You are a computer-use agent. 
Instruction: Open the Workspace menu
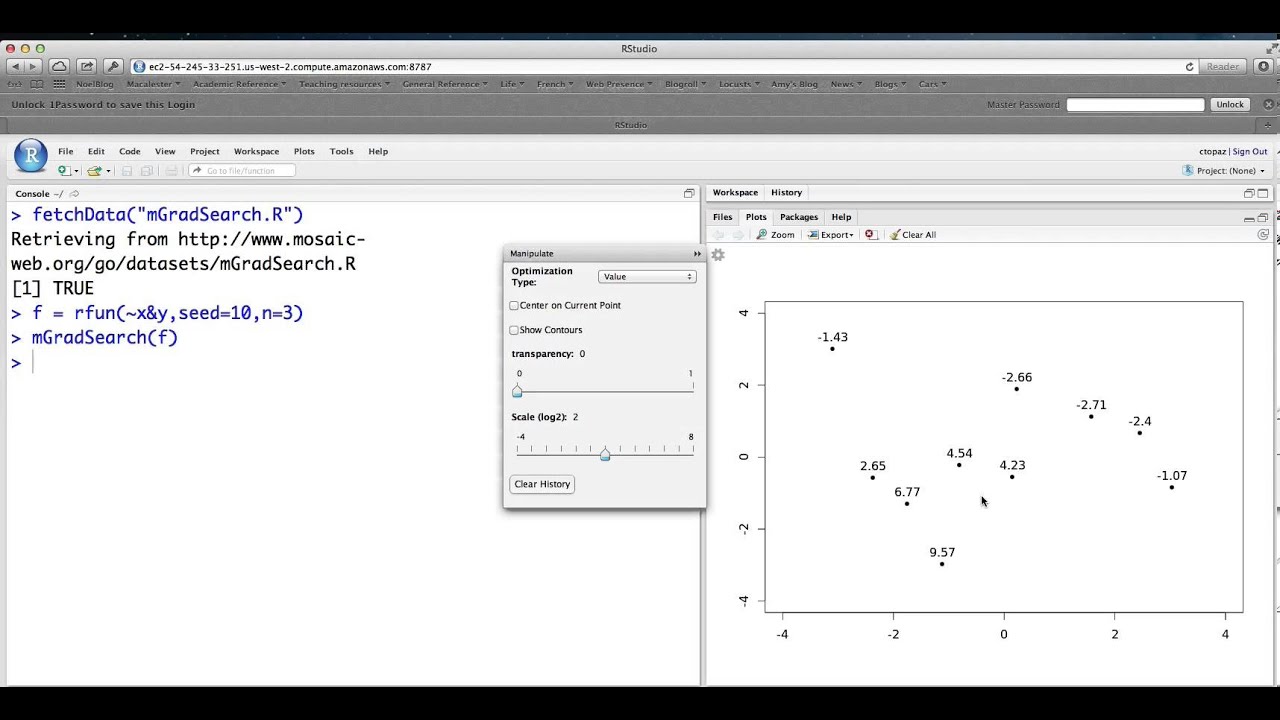click(256, 151)
